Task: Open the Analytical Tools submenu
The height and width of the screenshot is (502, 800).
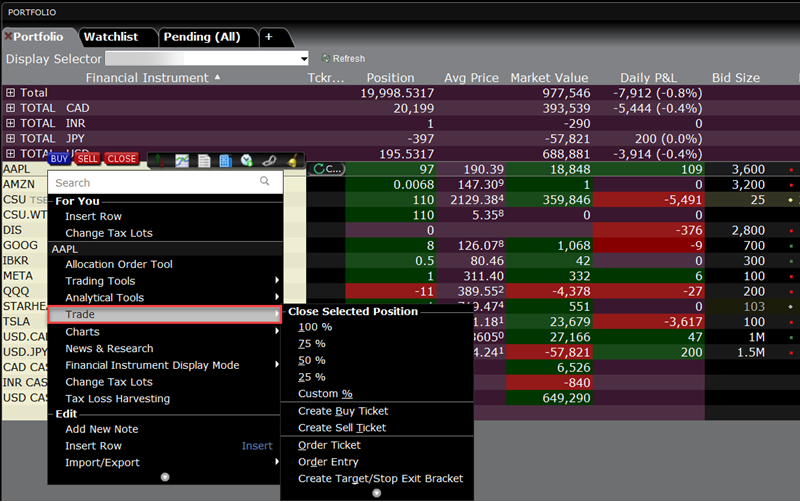Action: click(165, 298)
